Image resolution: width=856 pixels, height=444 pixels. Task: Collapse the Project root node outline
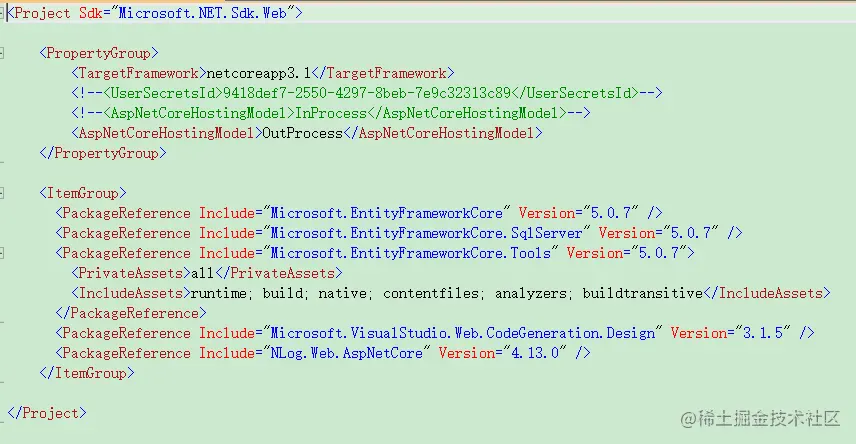2,13
